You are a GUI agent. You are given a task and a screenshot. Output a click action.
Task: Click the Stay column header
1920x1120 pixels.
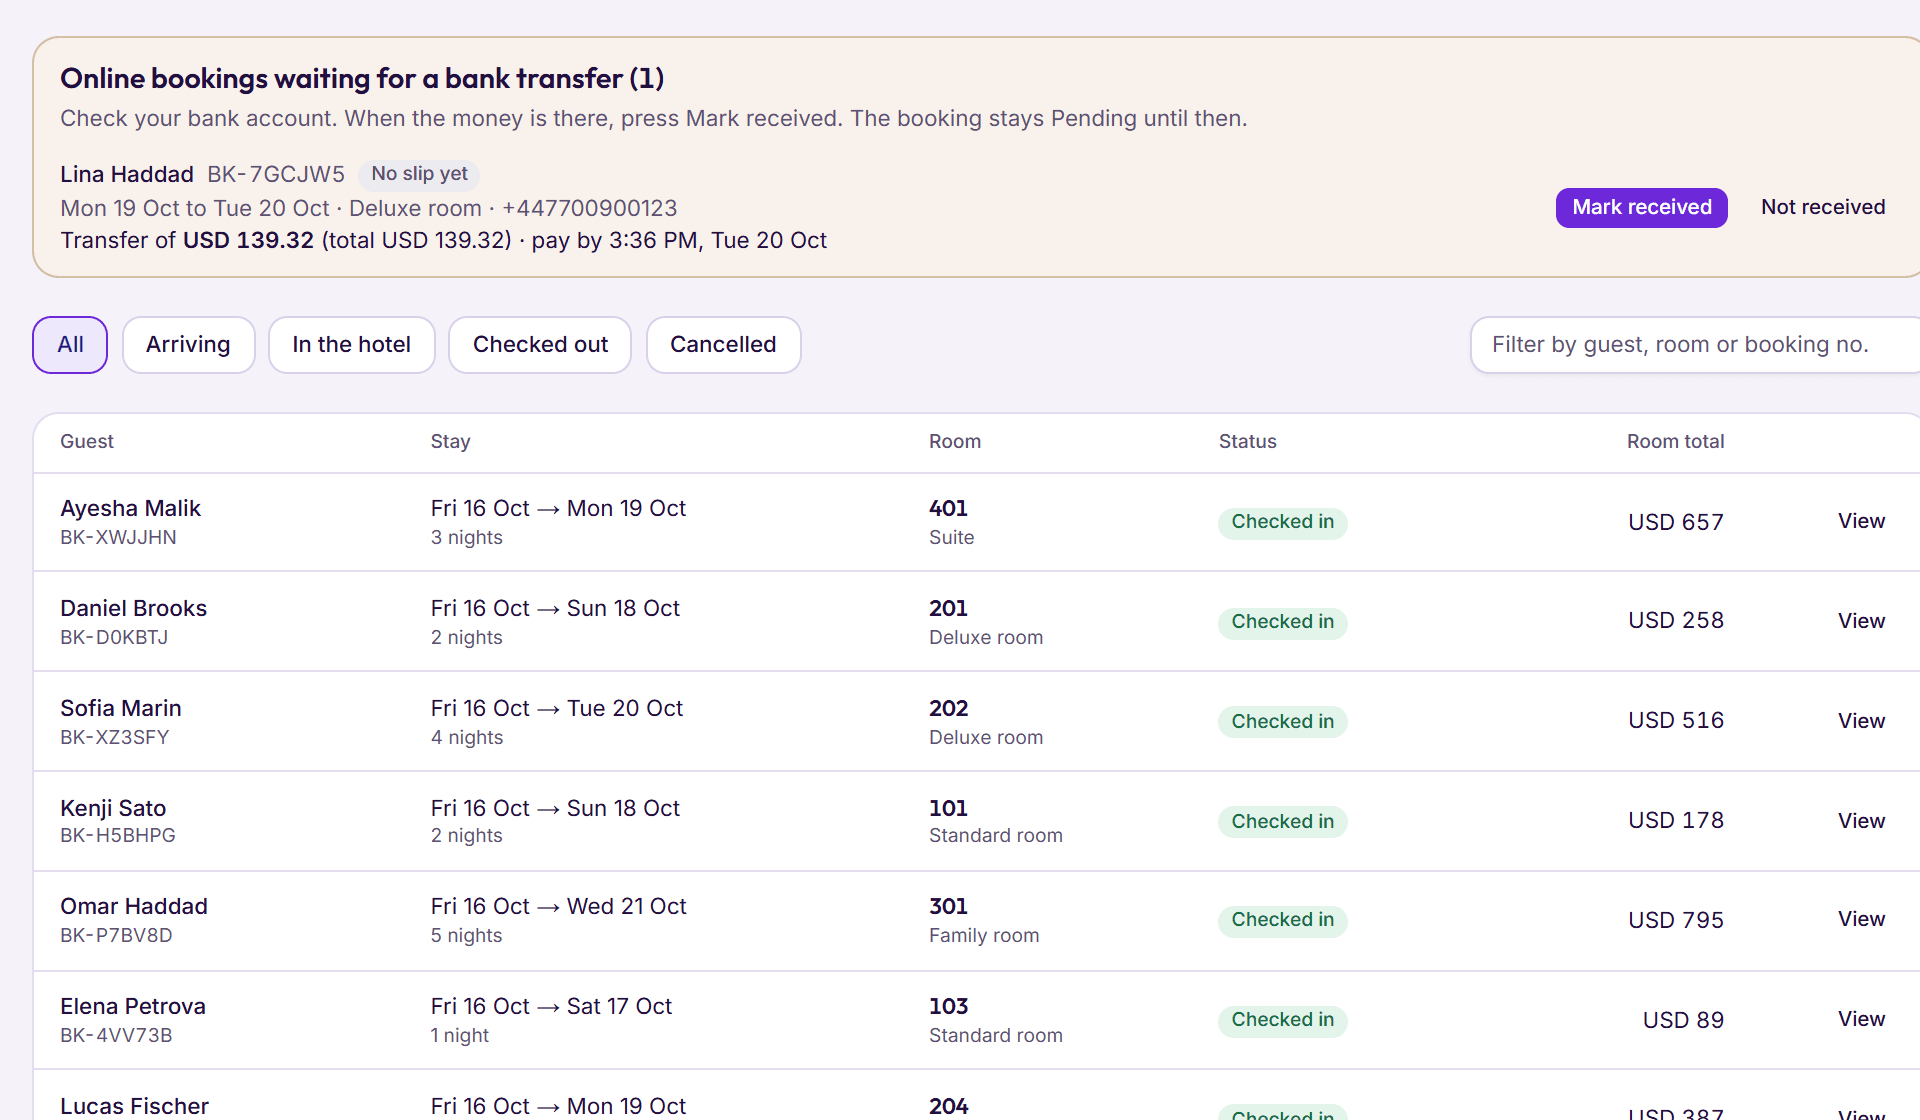450,441
